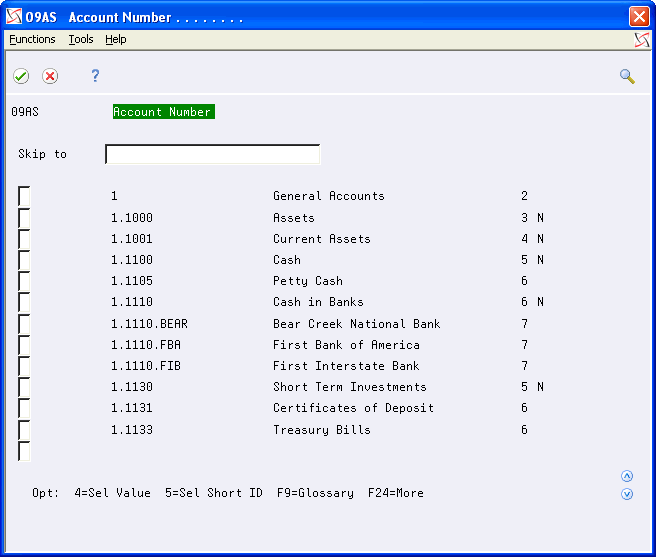Open the Help menu
Viewport: 656px width, 557px height.
click(115, 39)
